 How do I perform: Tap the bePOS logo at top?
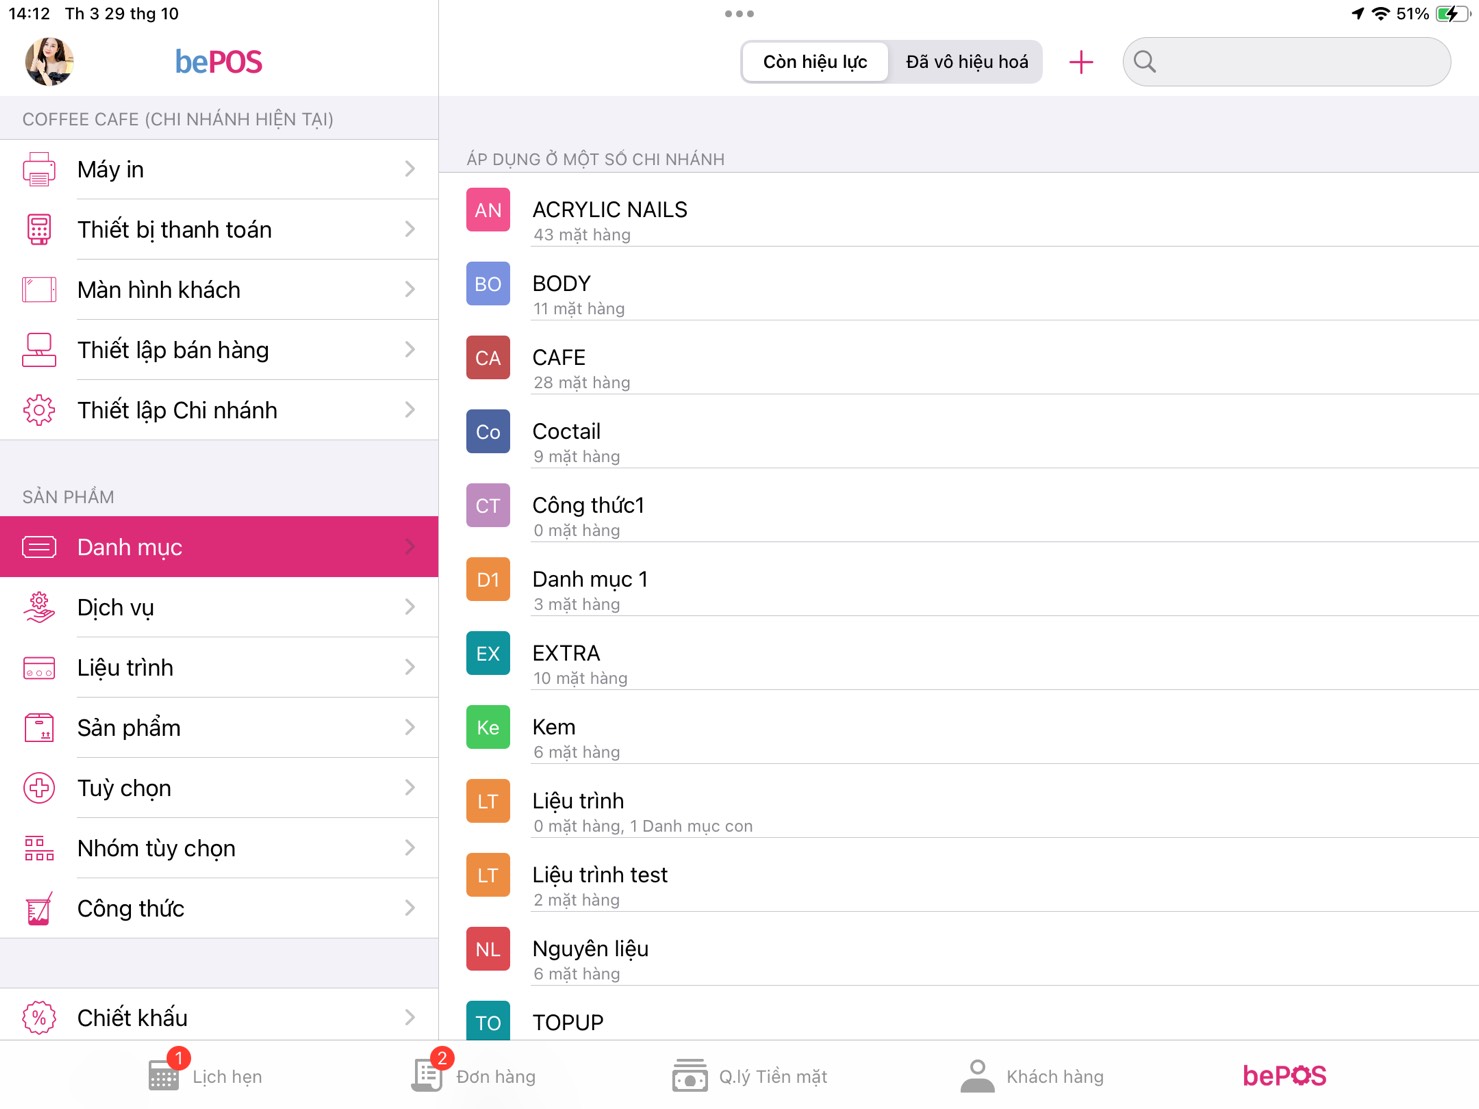coord(218,62)
